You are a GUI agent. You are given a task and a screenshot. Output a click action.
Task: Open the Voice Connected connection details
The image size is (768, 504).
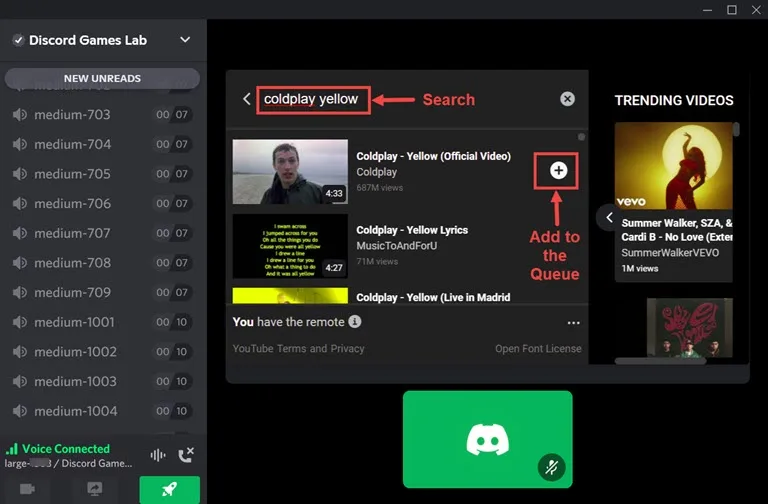66,449
